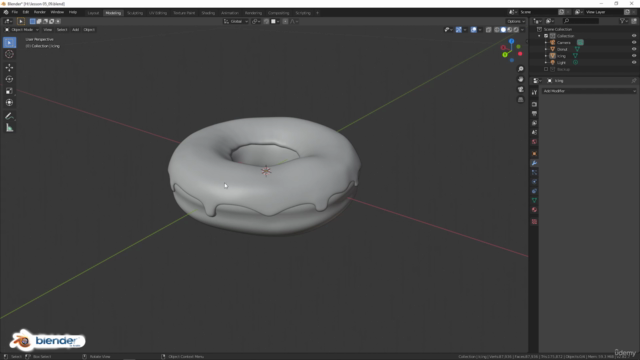Image resolution: width=640 pixels, height=360 pixels.
Task: Open the View Layer properties tab
Action: [534, 123]
